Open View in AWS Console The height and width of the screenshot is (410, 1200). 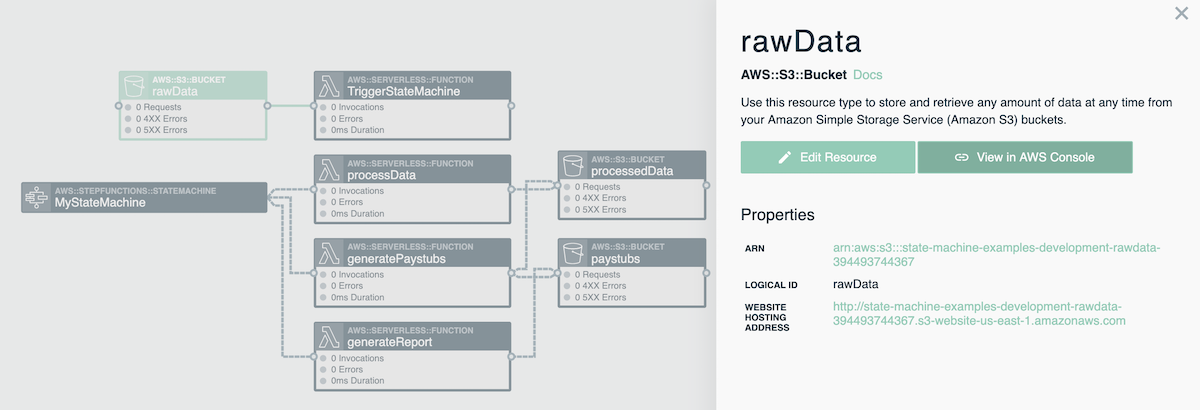1025,157
